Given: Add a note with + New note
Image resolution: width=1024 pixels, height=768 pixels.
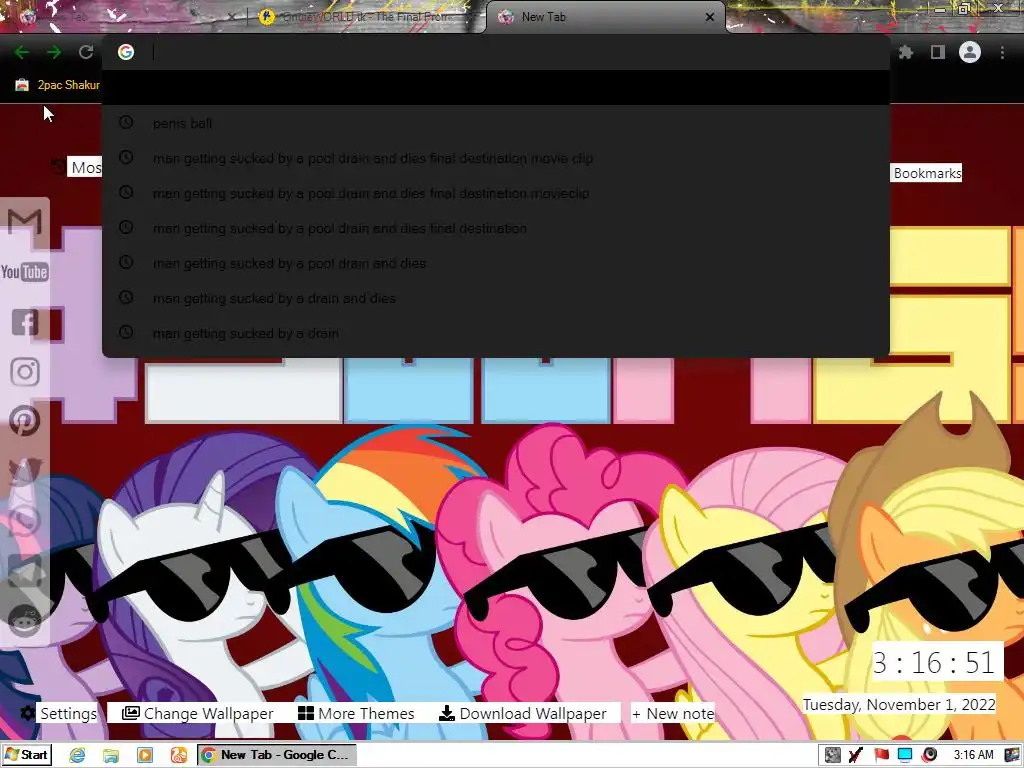Looking at the screenshot, I should (x=673, y=713).
